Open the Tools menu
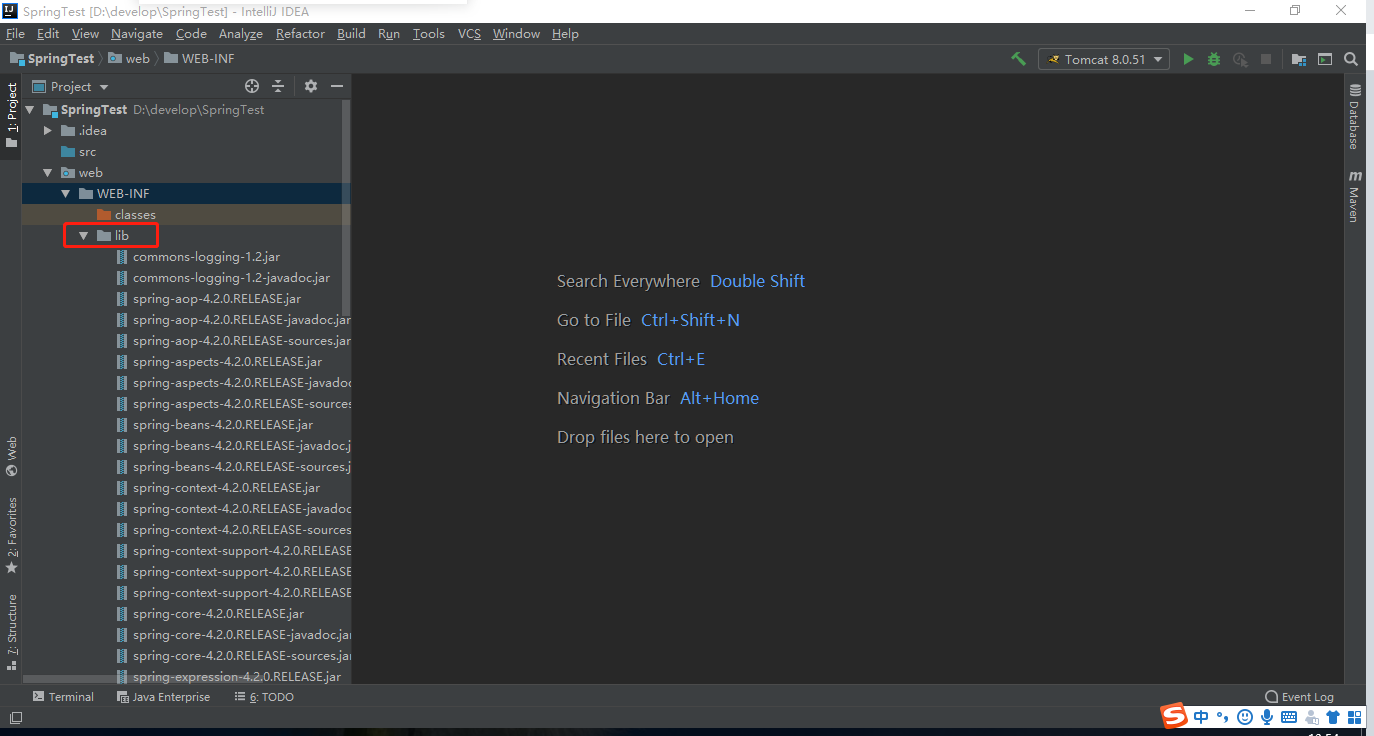 [428, 34]
